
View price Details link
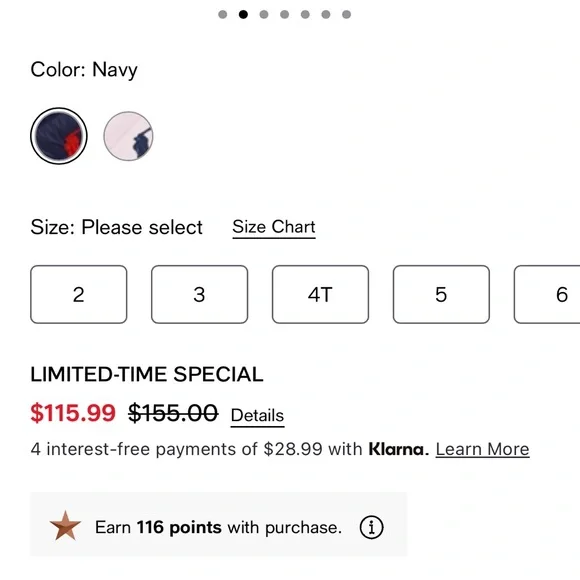(x=257, y=416)
